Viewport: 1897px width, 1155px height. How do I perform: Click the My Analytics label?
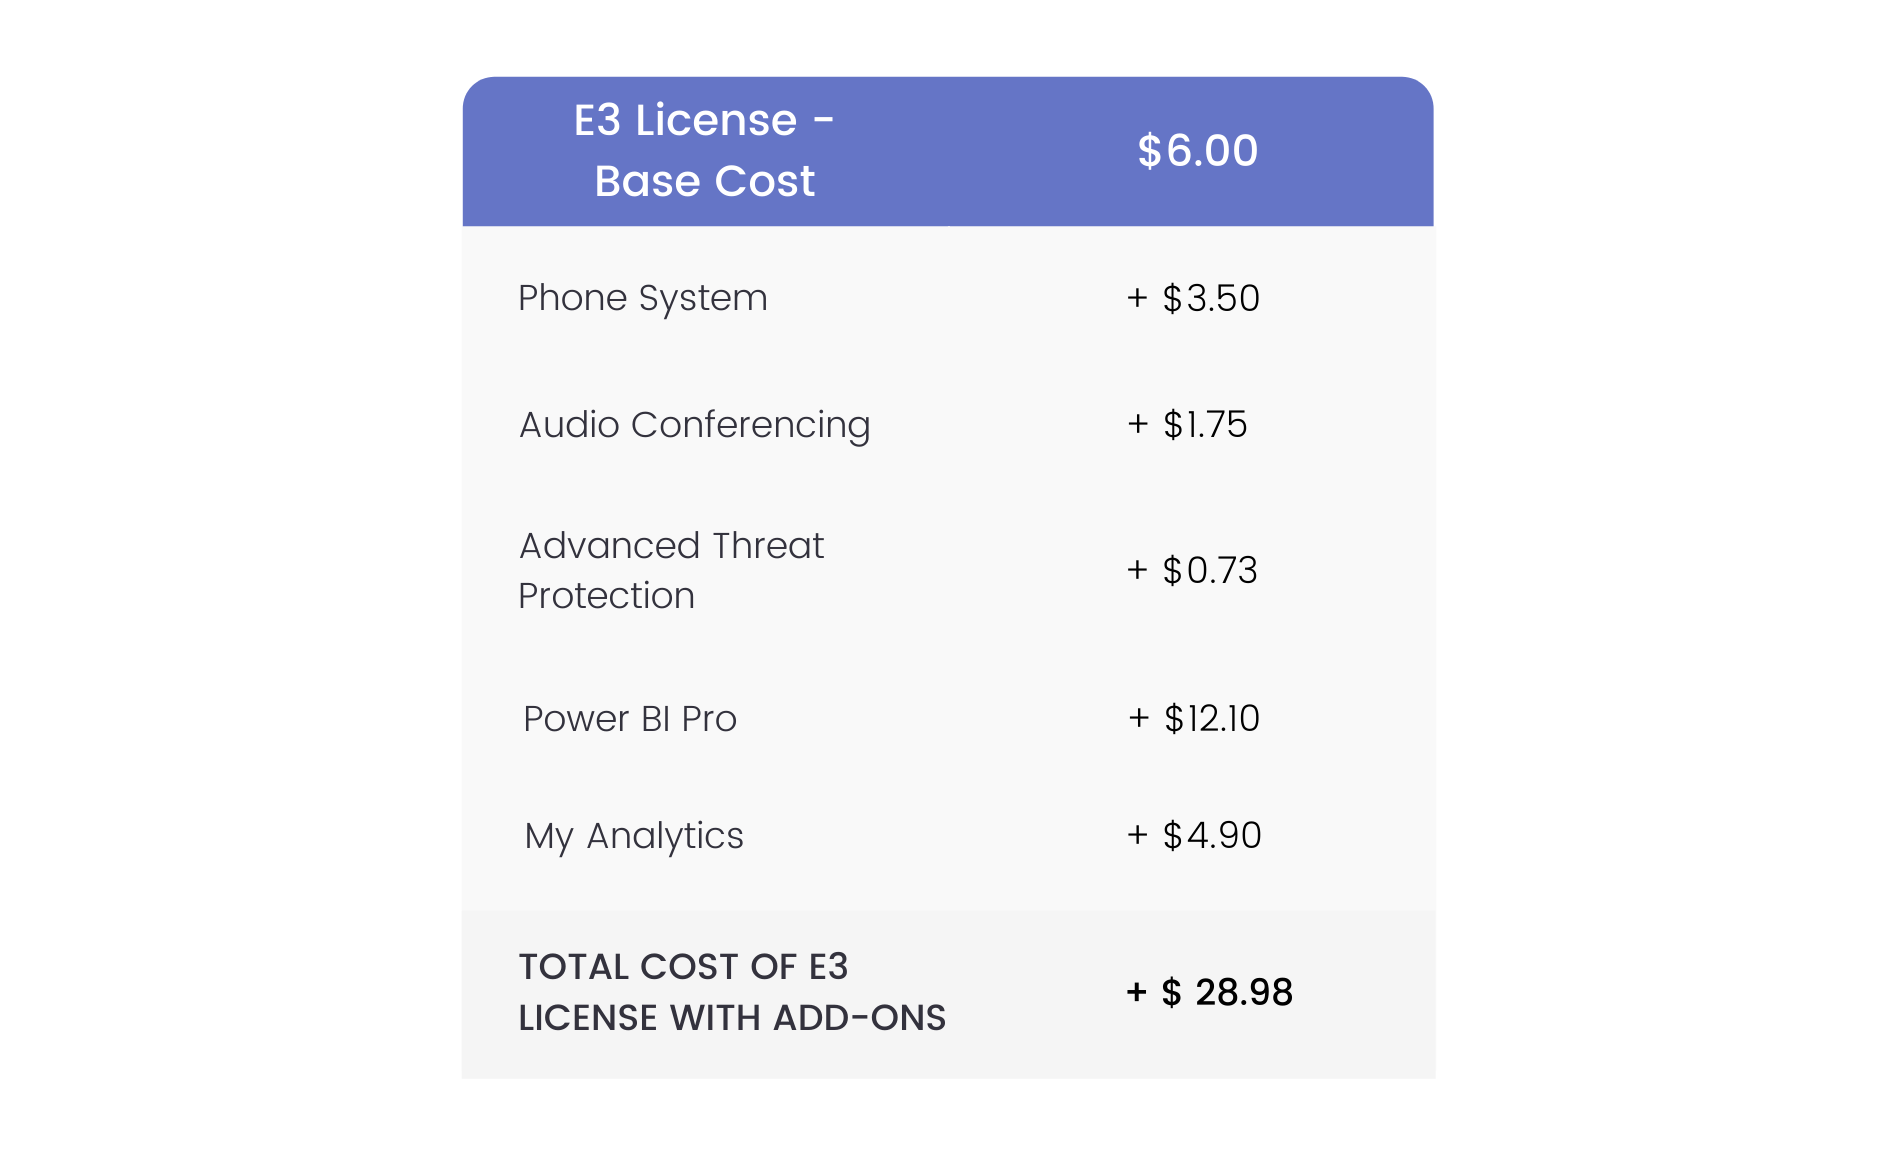(633, 836)
